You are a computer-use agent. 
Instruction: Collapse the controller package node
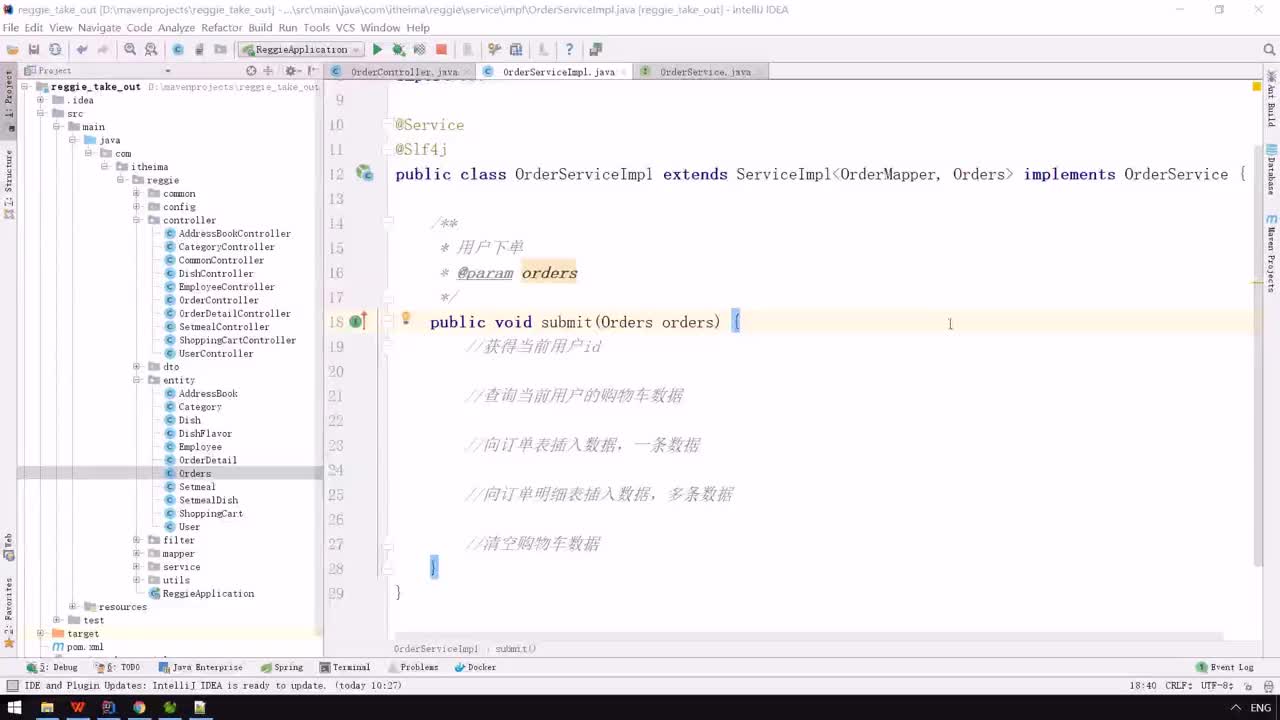pos(137,220)
